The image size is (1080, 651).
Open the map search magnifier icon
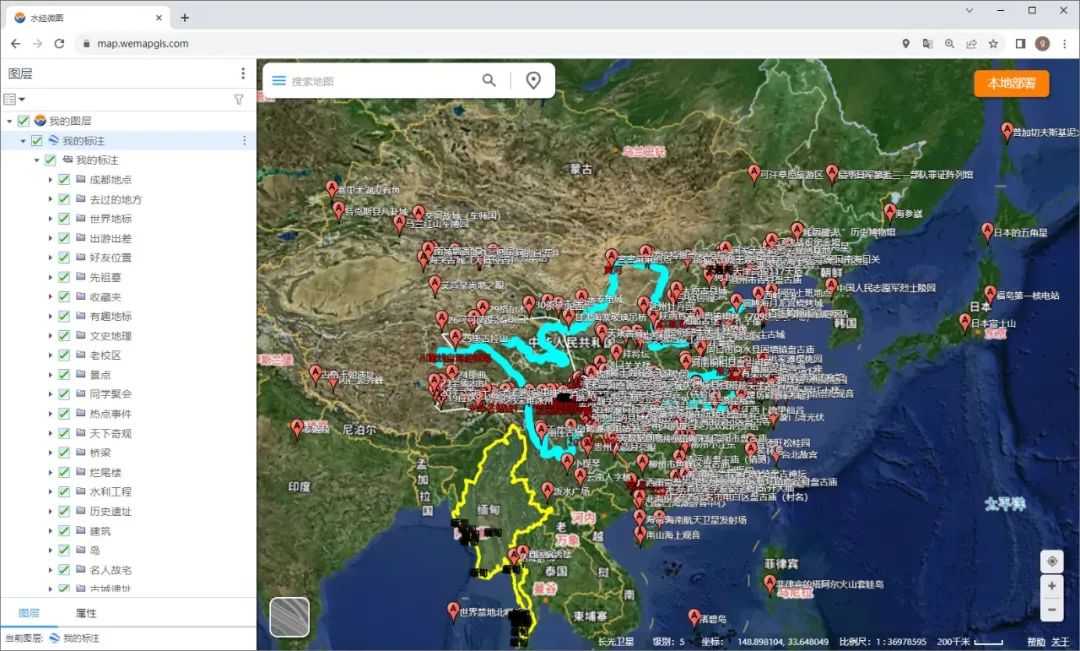[488, 79]
